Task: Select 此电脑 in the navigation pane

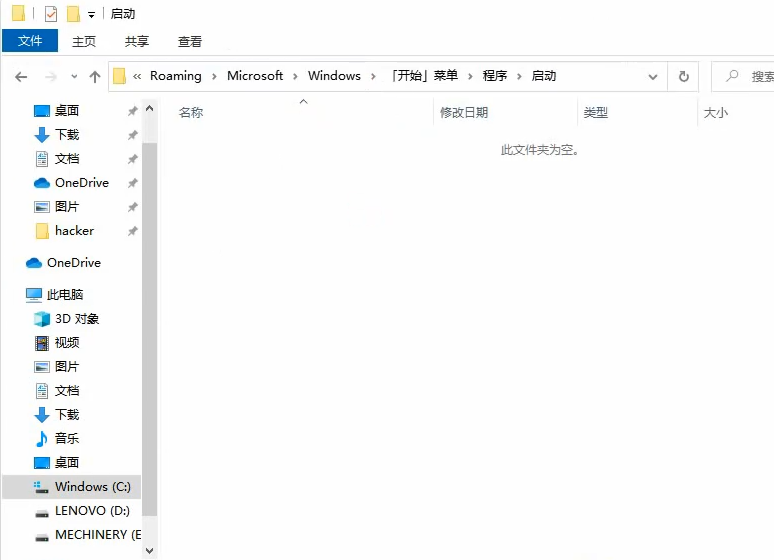Action: click(64, 295)
